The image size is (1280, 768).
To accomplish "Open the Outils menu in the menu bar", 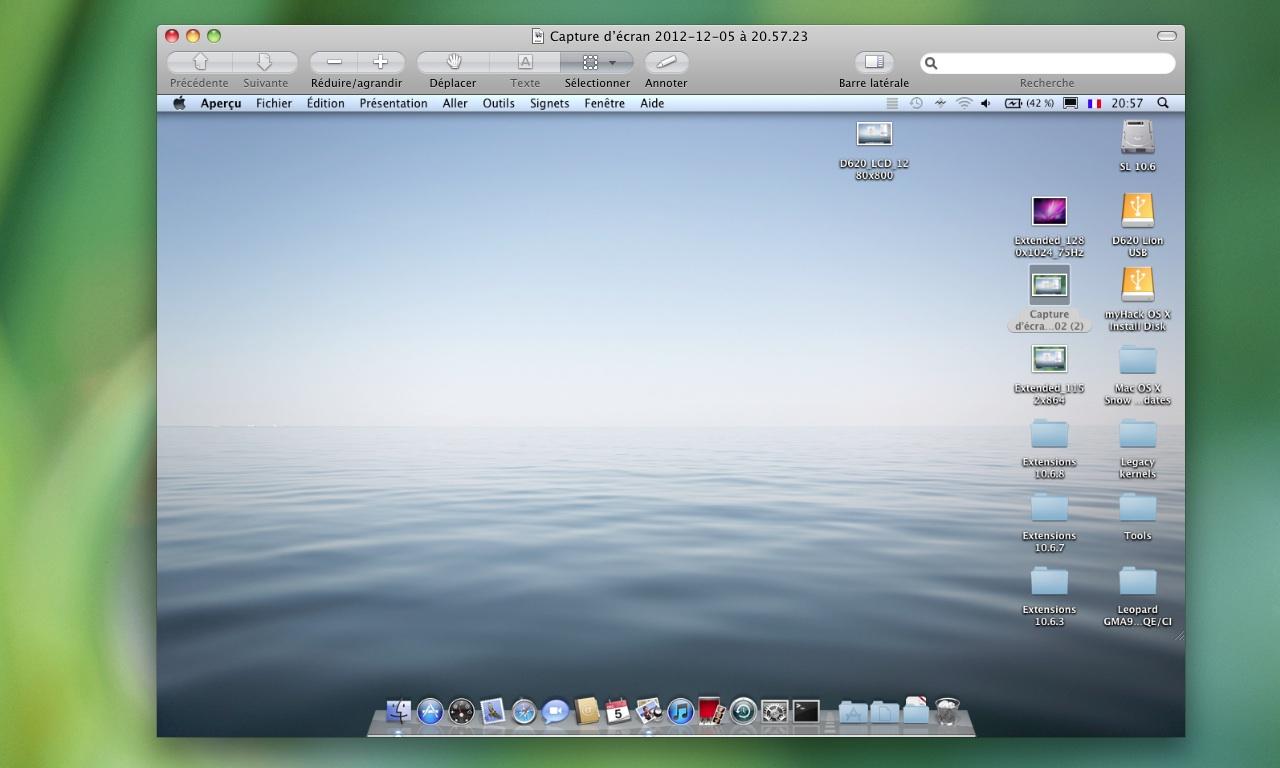I will (x=498, y=103).
